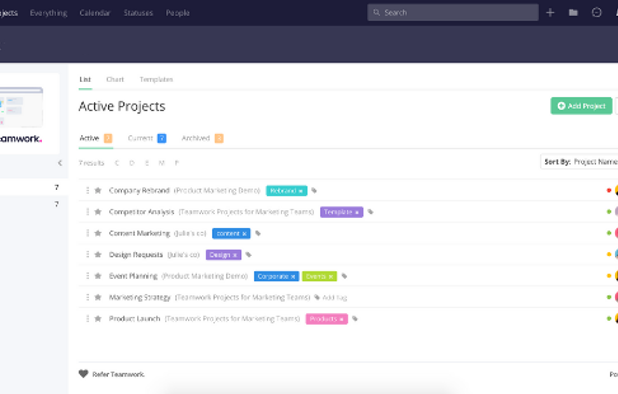Select the Archived projects tab
The height and width of the screenshot is (394, 618).
[202, 138]
